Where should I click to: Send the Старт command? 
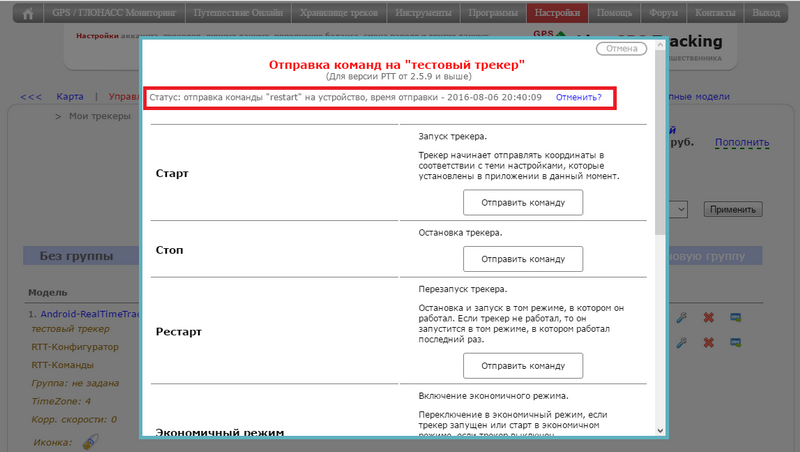pyautogui.click(x=523, y=203)
